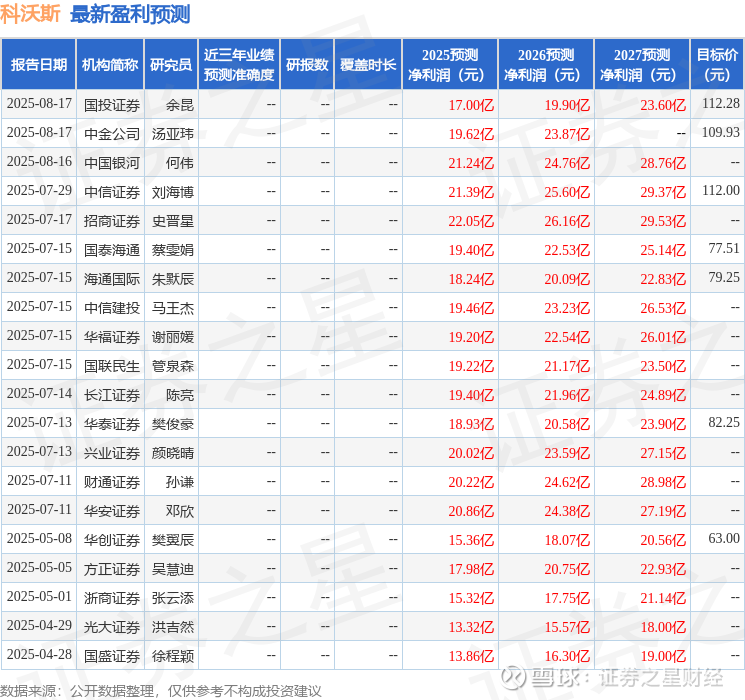Click analyst name 洪吉然

(x=172, y=626)
